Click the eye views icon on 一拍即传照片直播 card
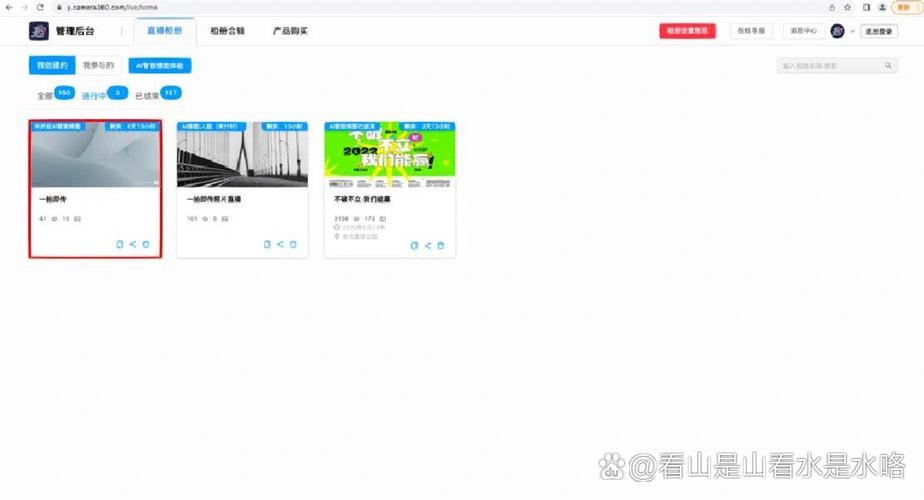 205,219
